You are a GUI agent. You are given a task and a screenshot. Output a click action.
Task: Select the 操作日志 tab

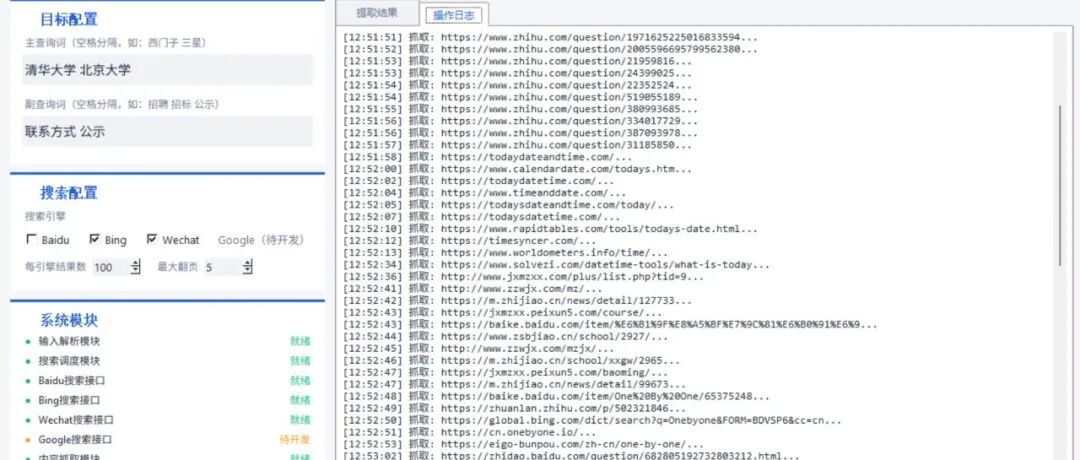pyautogui.click(x=453, y=14)
